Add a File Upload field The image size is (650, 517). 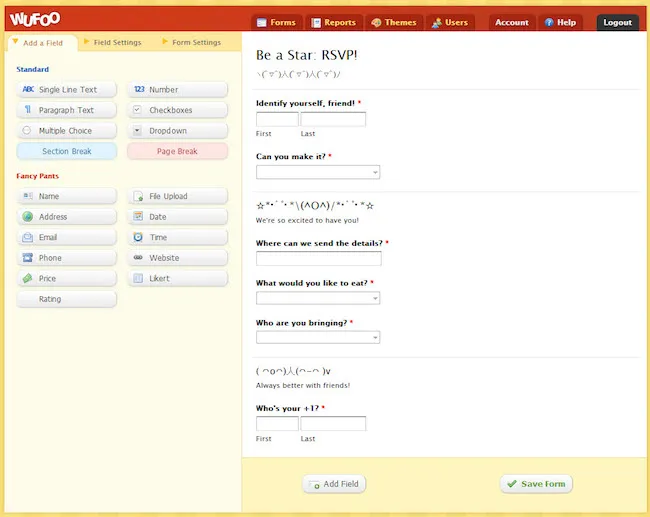click(177, 196)
